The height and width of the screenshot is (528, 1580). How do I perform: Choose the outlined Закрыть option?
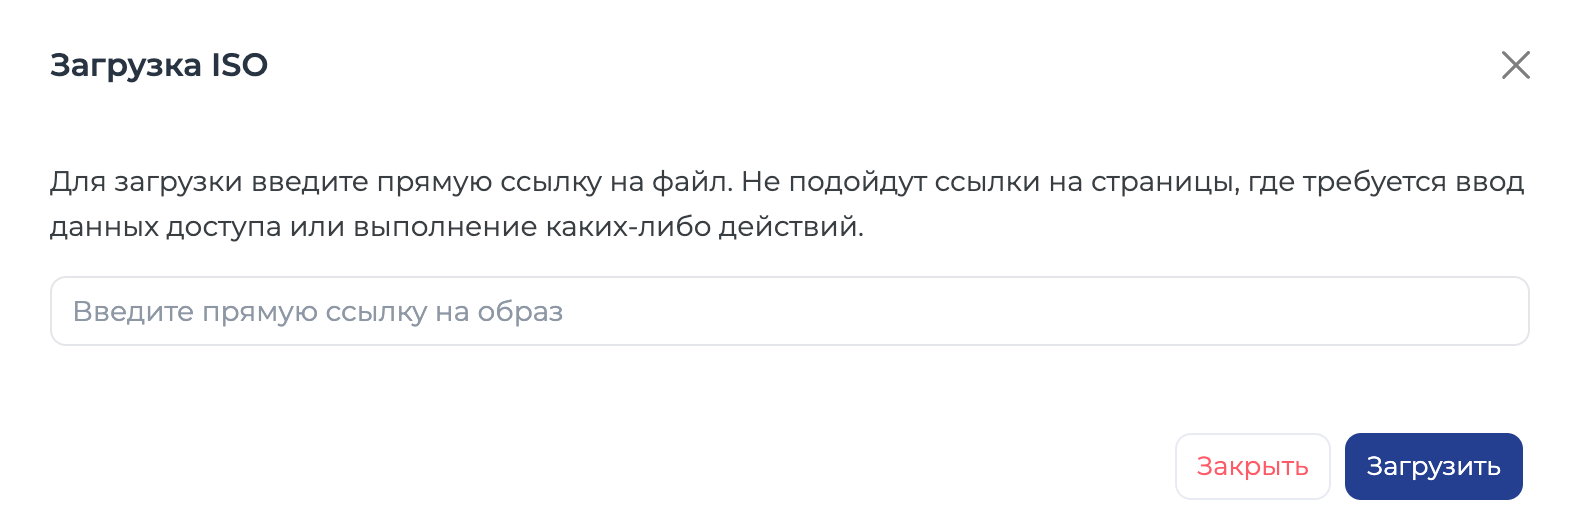pos(1252,466)
